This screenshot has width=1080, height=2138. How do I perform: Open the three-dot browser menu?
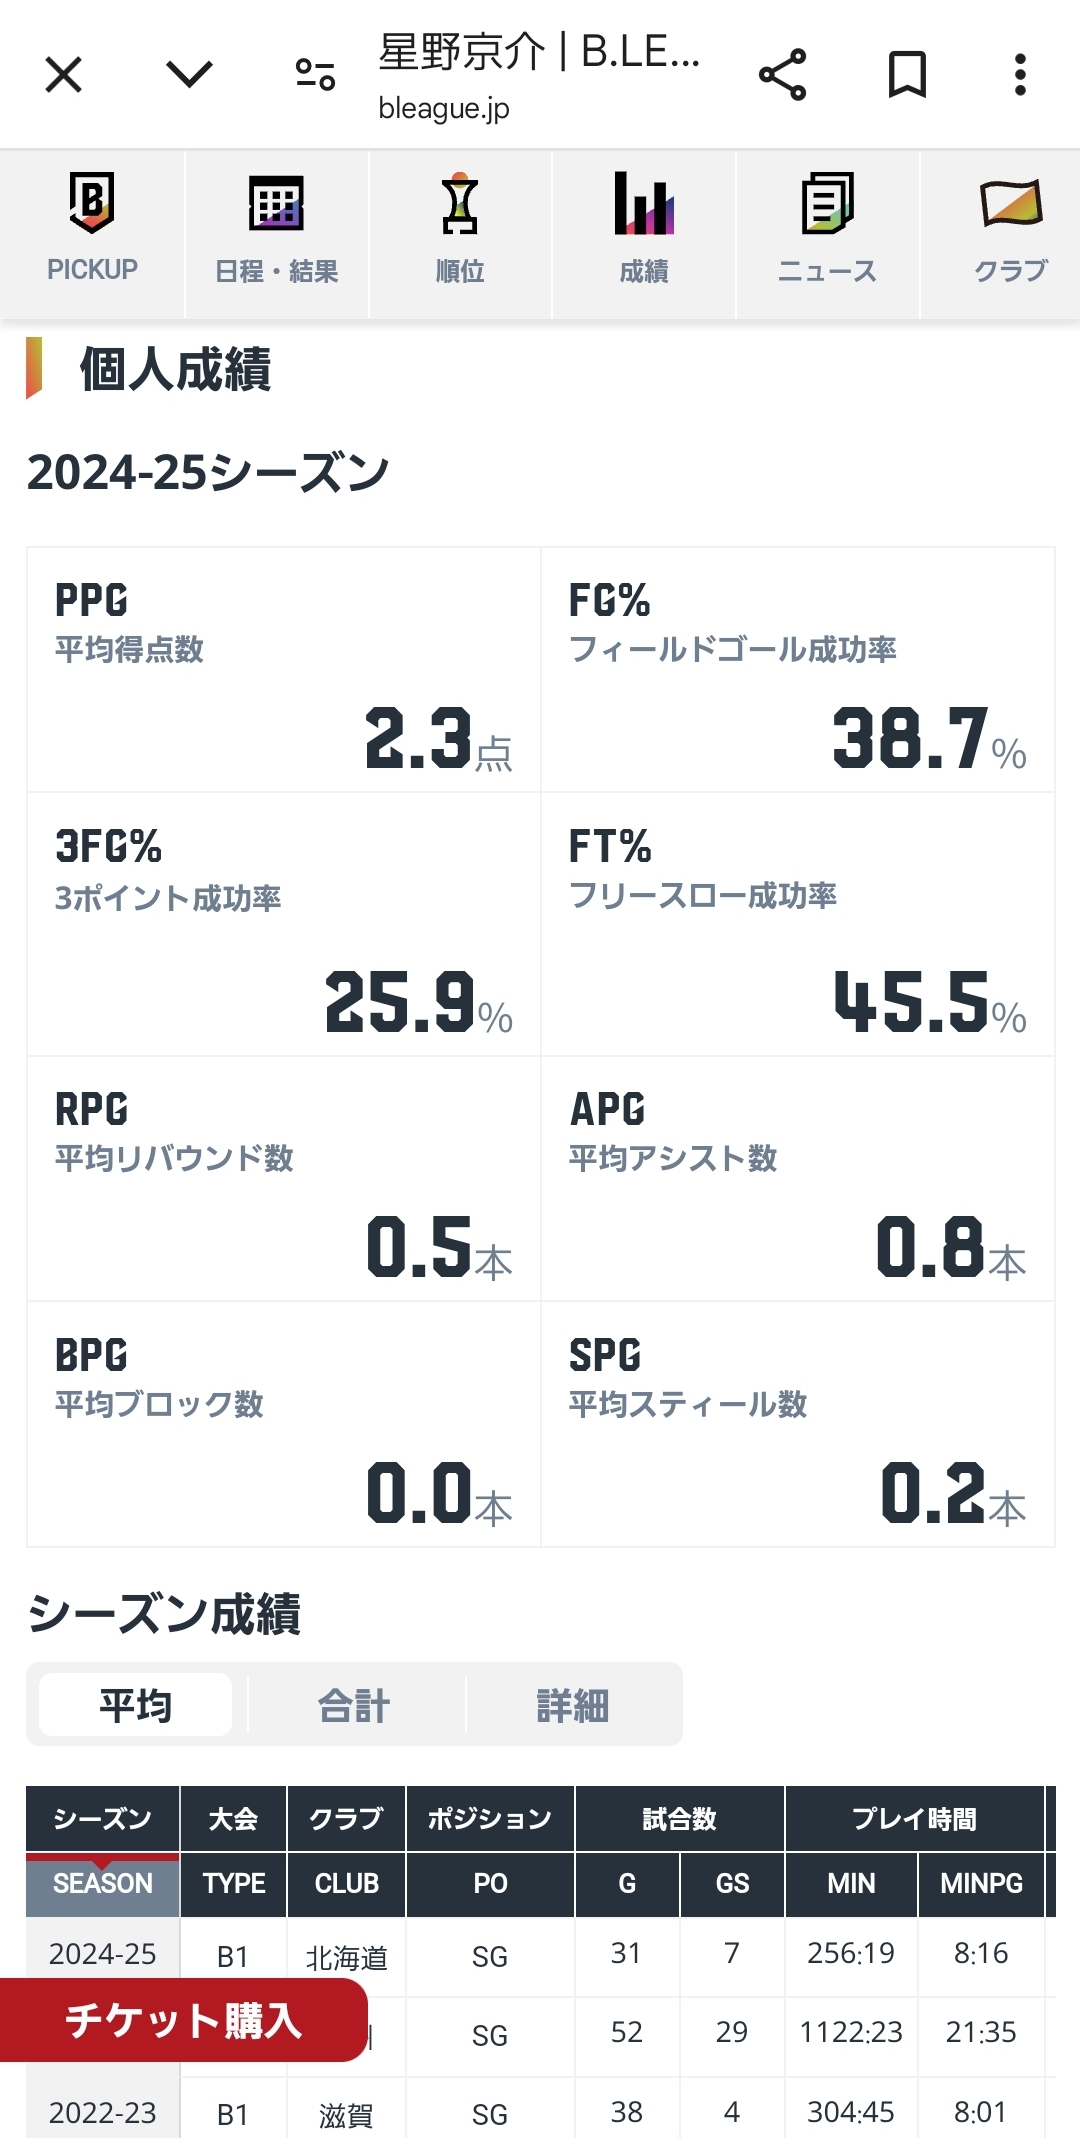[1020, 75]
